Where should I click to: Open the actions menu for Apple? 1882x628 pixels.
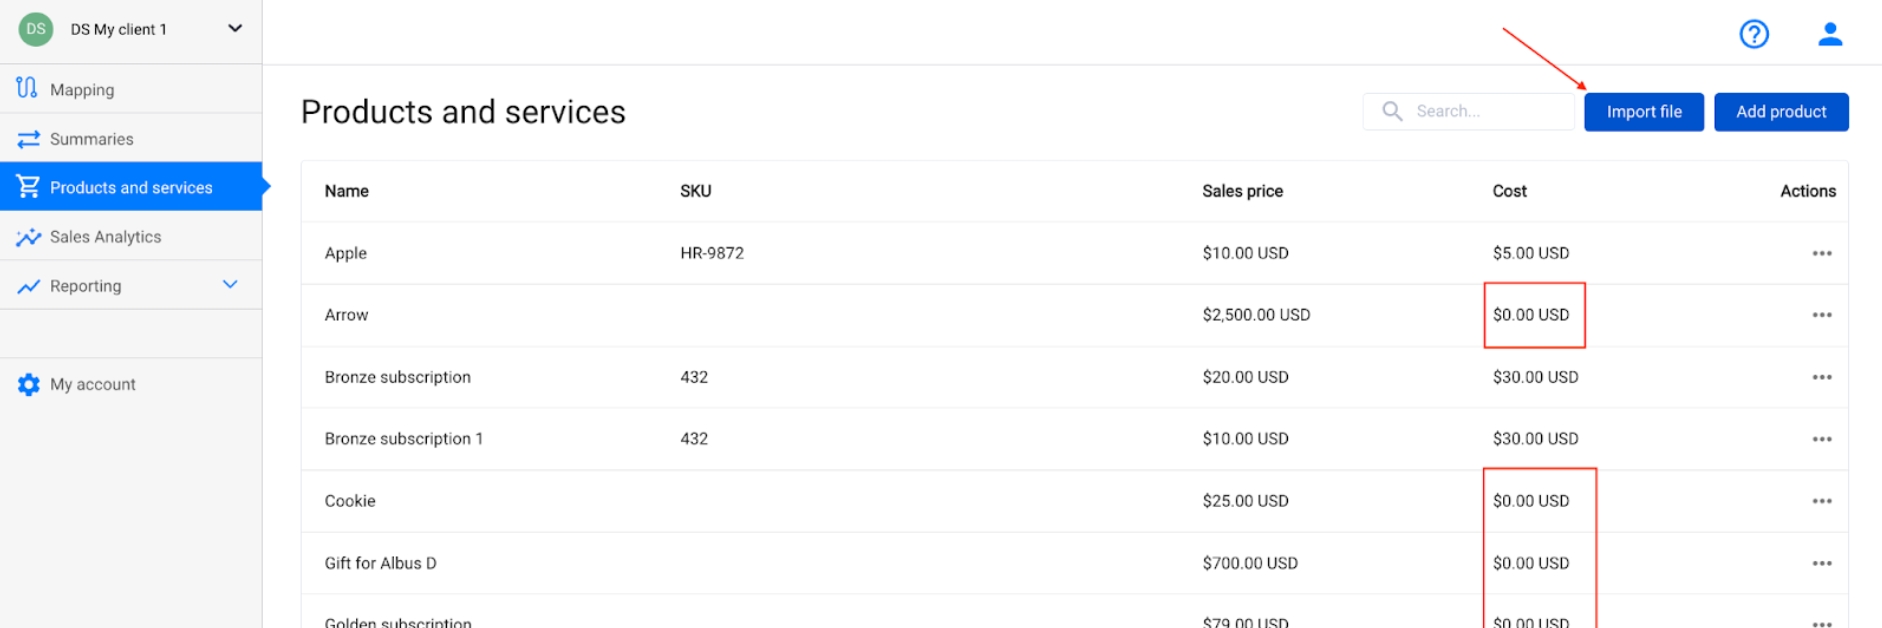(1822, 253)
